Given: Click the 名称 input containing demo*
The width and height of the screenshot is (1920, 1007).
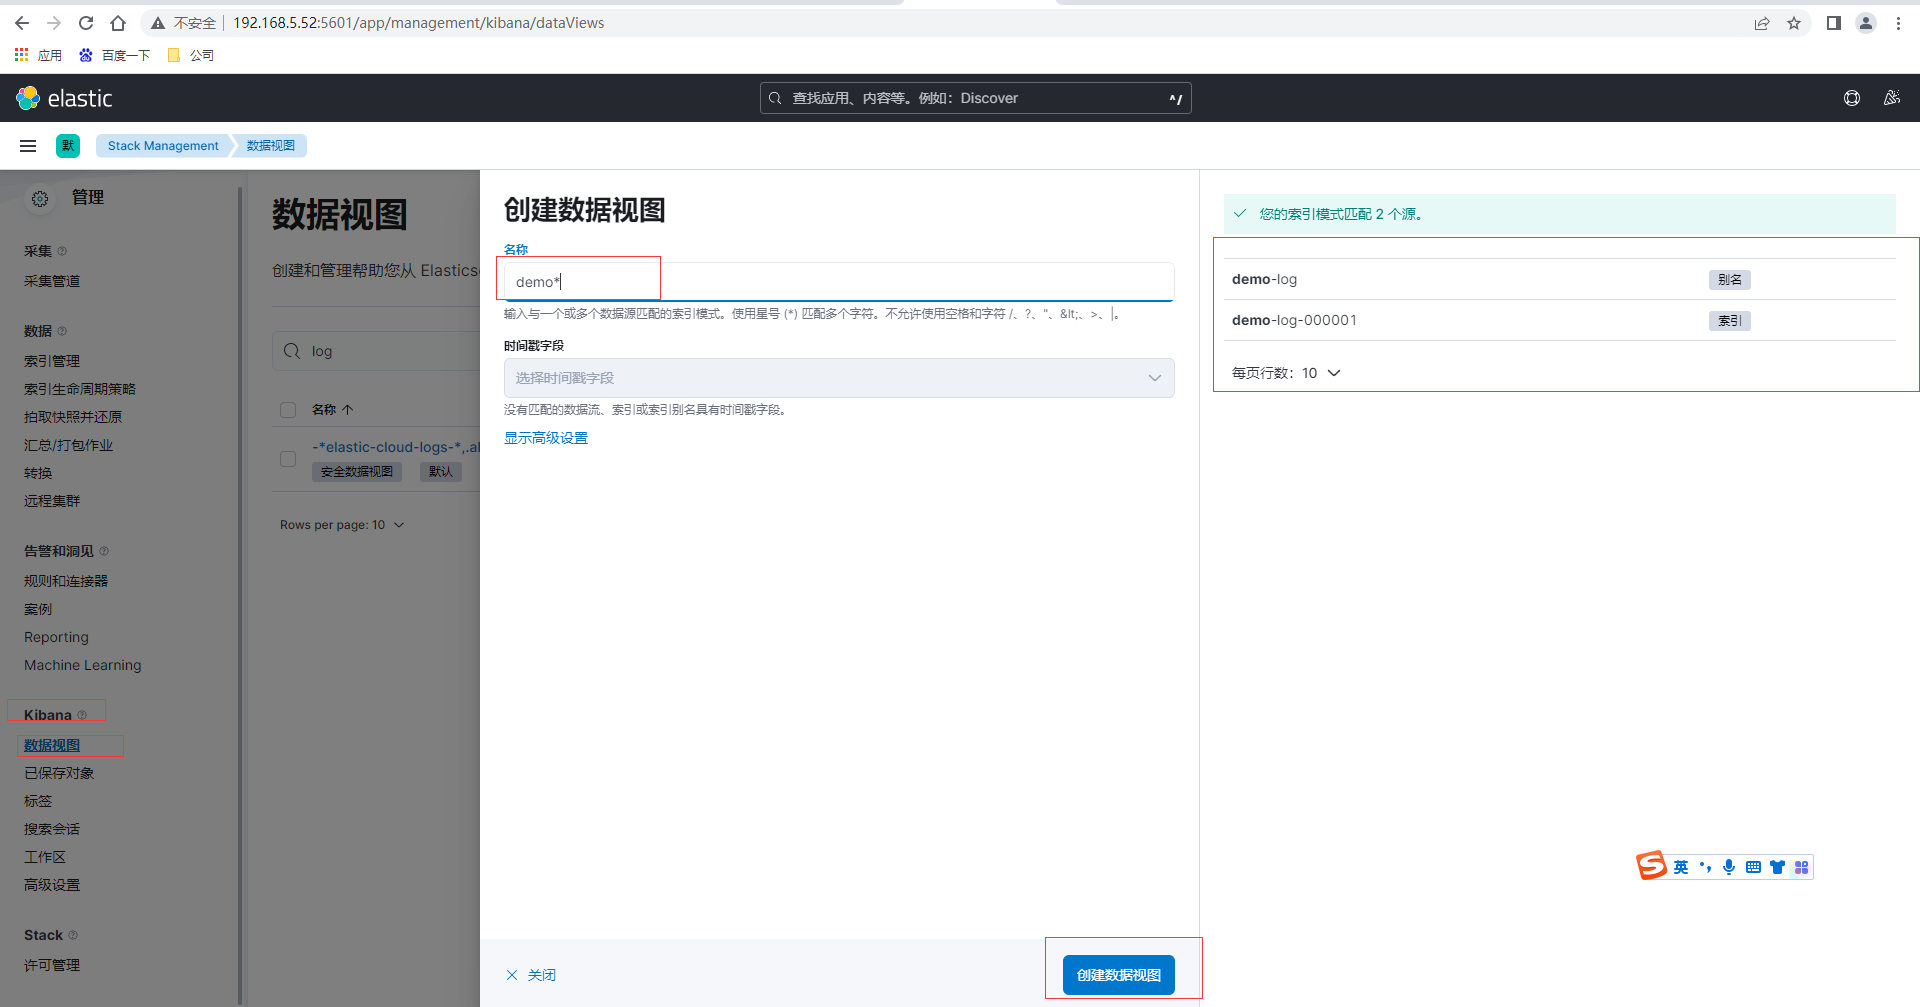Looking at the screenshot, I should [838, 282].
